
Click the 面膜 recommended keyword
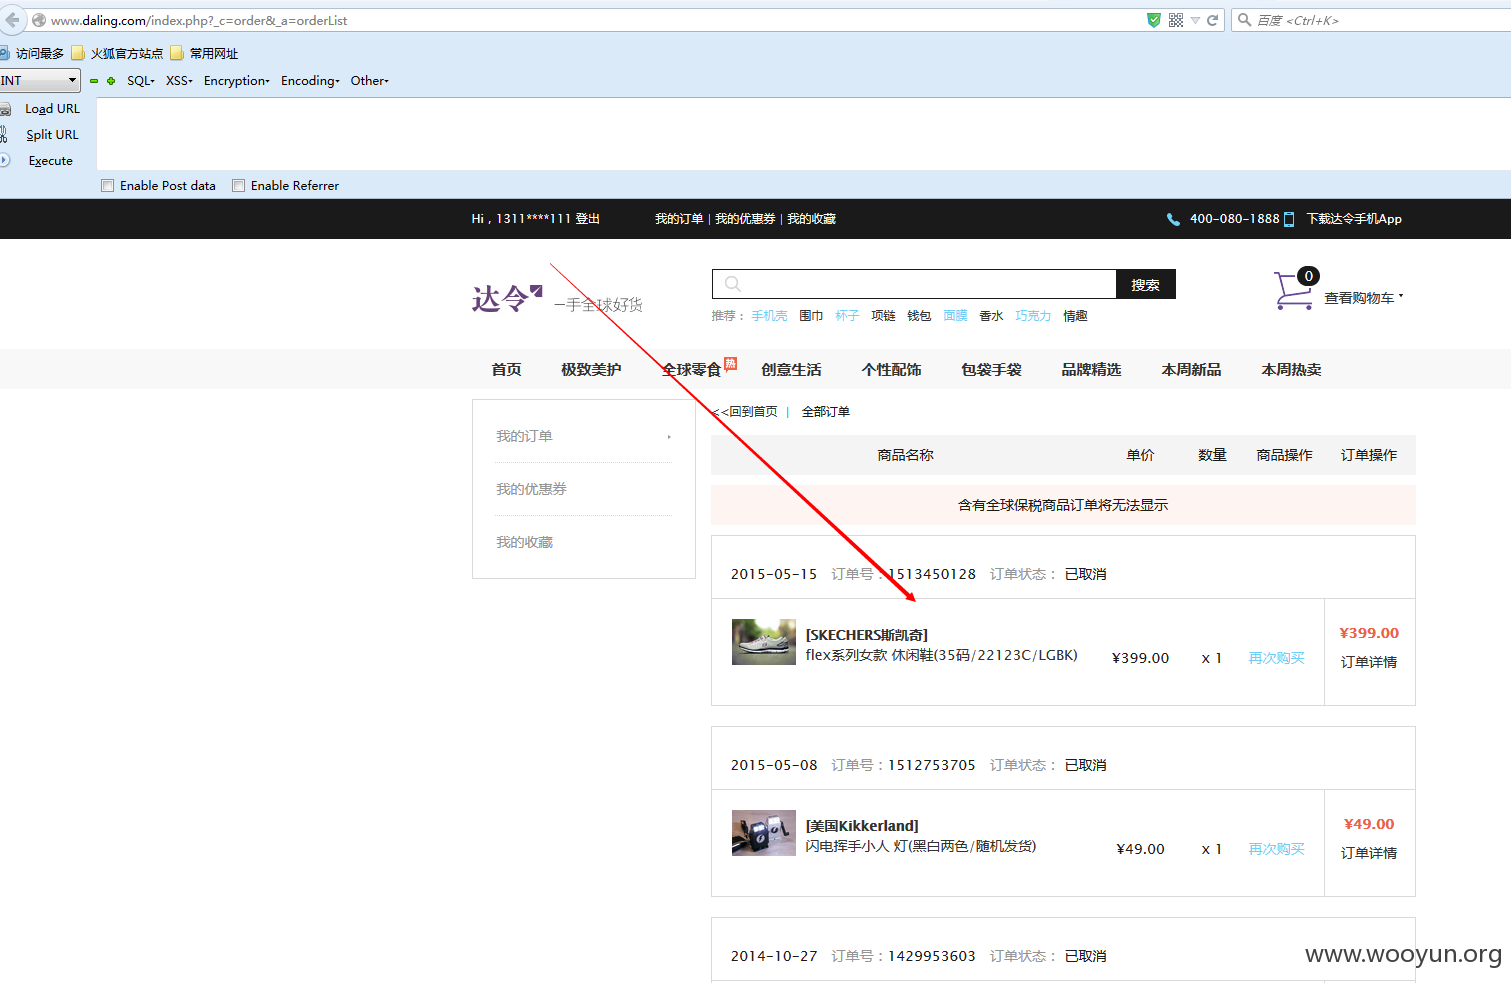coord(955,316)
